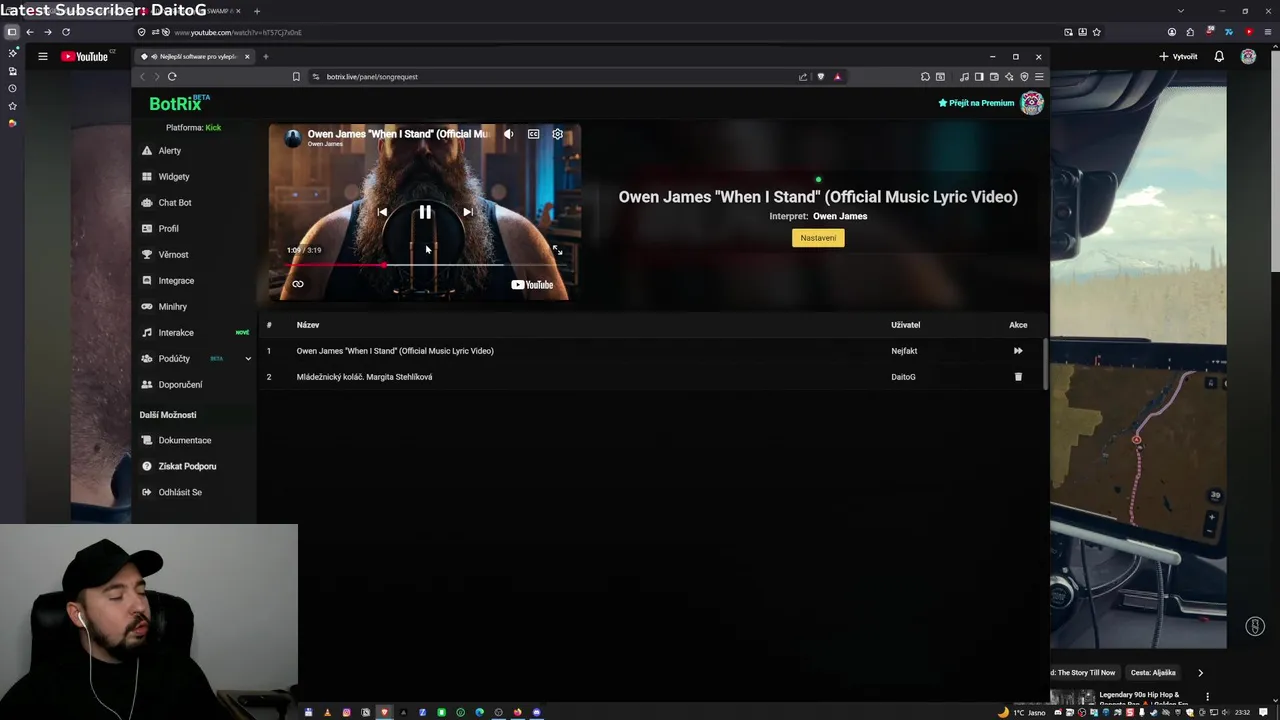The width and height of the screenshot is (1280, 720).
Task: Open background browser tab list chevron
Action: click(1181, 11)
